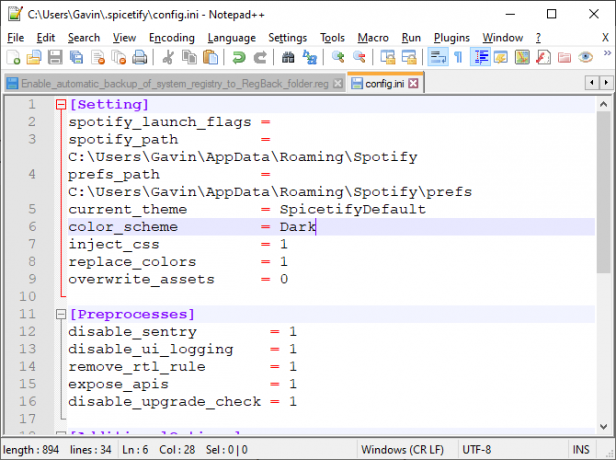Click the INS insert mode indicator
The height and width of the screenshot is (460, 616).
(x=581, y=449)
